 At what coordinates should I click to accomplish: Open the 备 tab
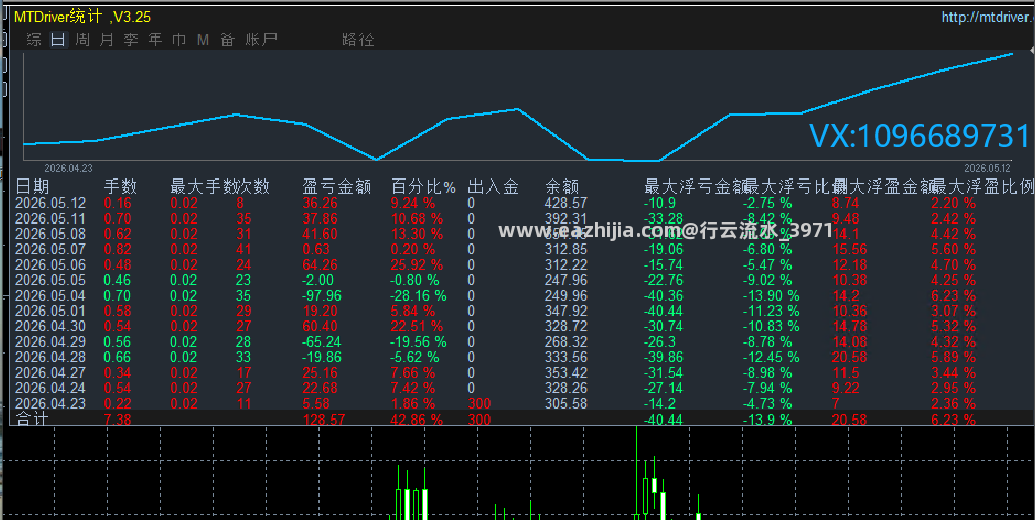(228, 40)
